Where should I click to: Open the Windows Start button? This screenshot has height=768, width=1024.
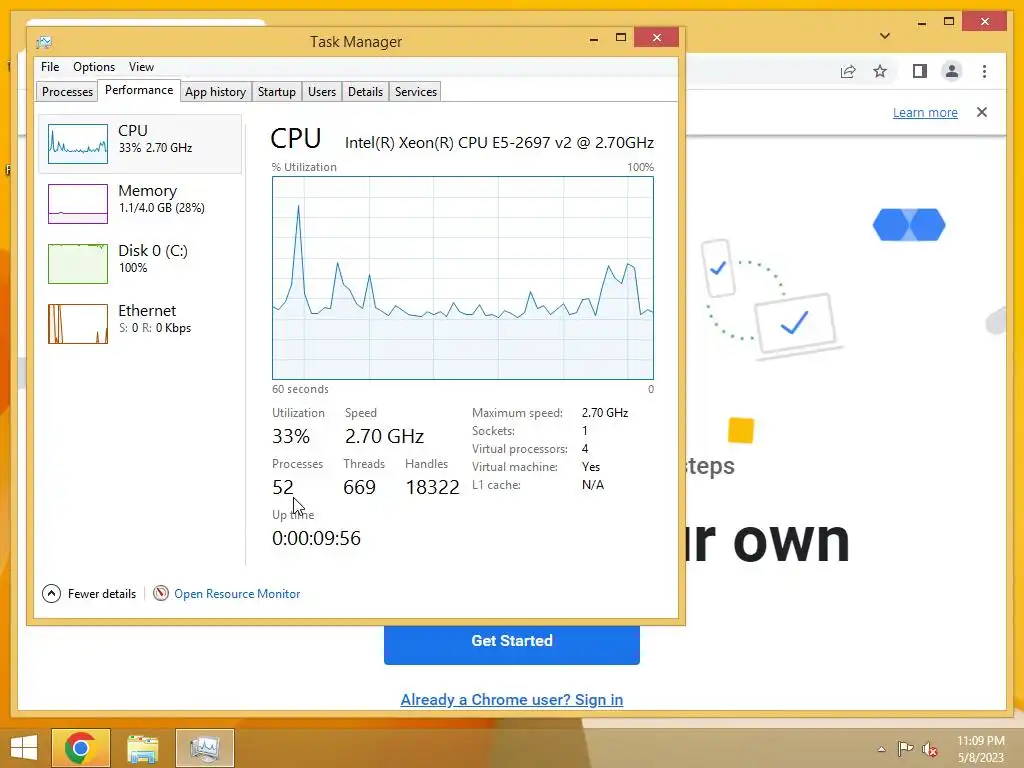tap(24, 748)
